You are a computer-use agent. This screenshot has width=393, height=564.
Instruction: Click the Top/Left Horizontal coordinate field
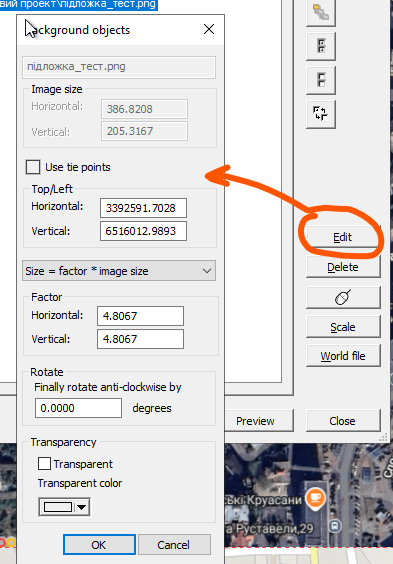click(143, 208)
